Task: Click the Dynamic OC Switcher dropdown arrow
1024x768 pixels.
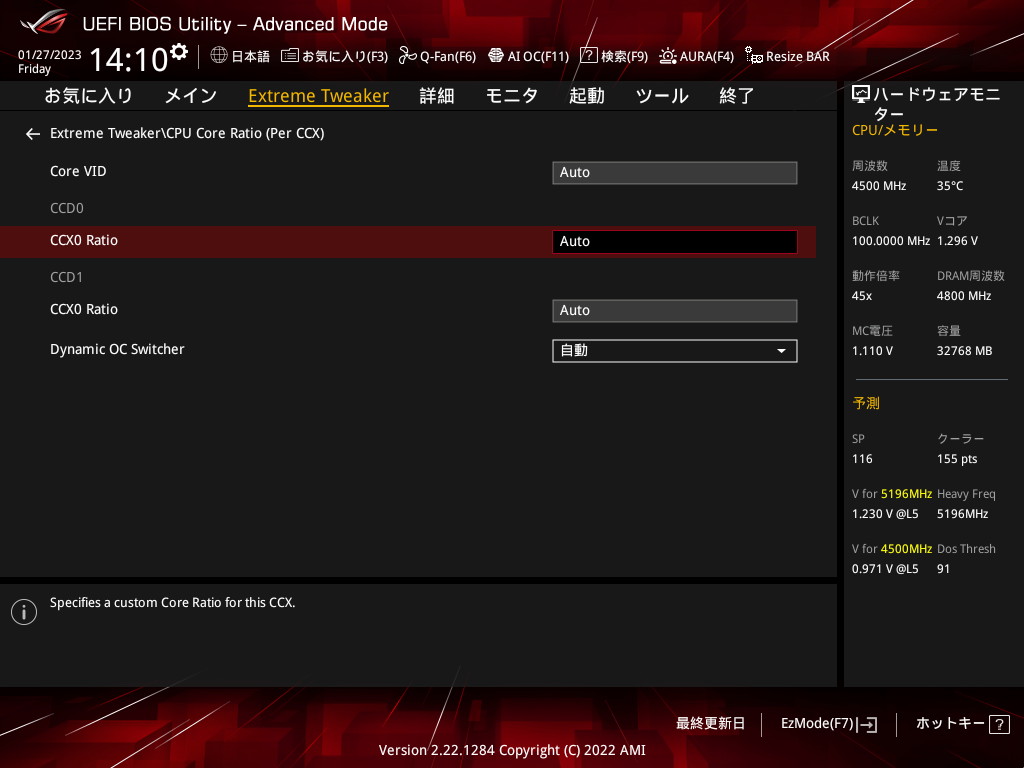Action: point(781,351)
